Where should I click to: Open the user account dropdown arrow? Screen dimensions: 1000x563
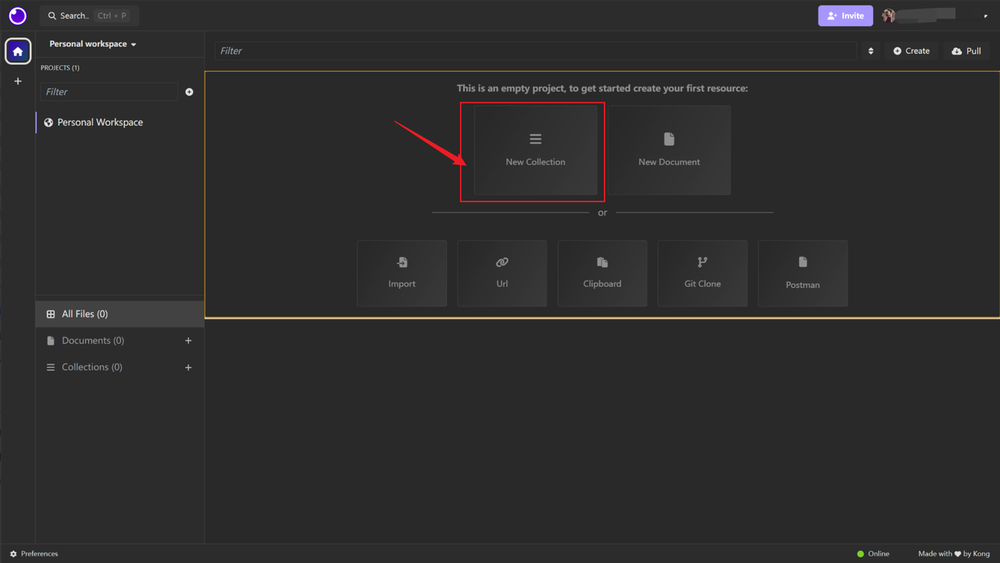(985, 16)
